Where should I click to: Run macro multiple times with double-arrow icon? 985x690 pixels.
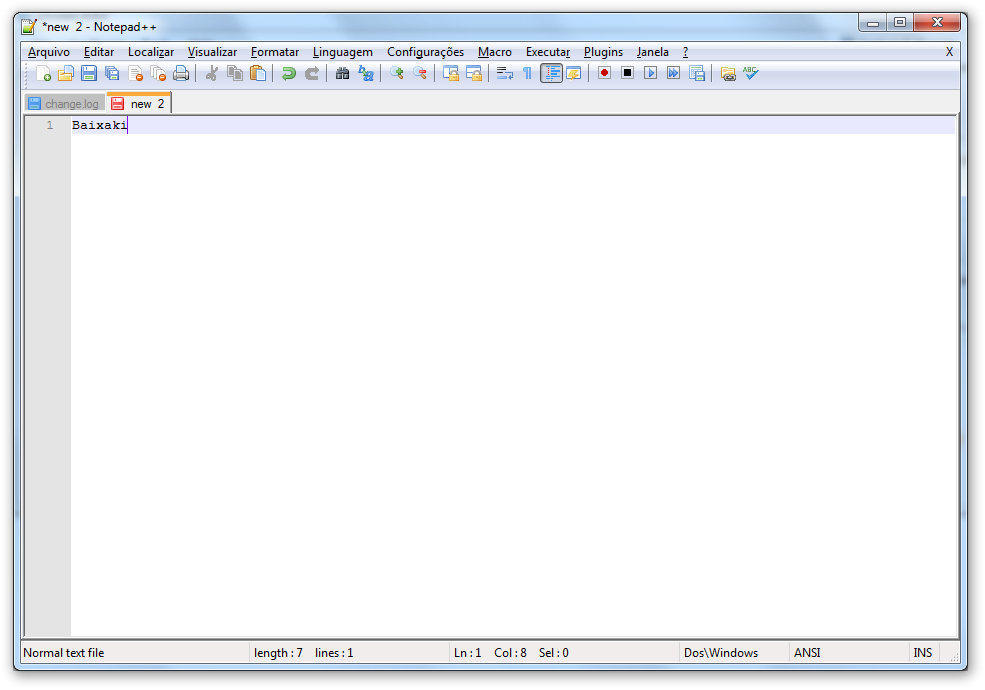pyautogui.click(x=673, y=74)
